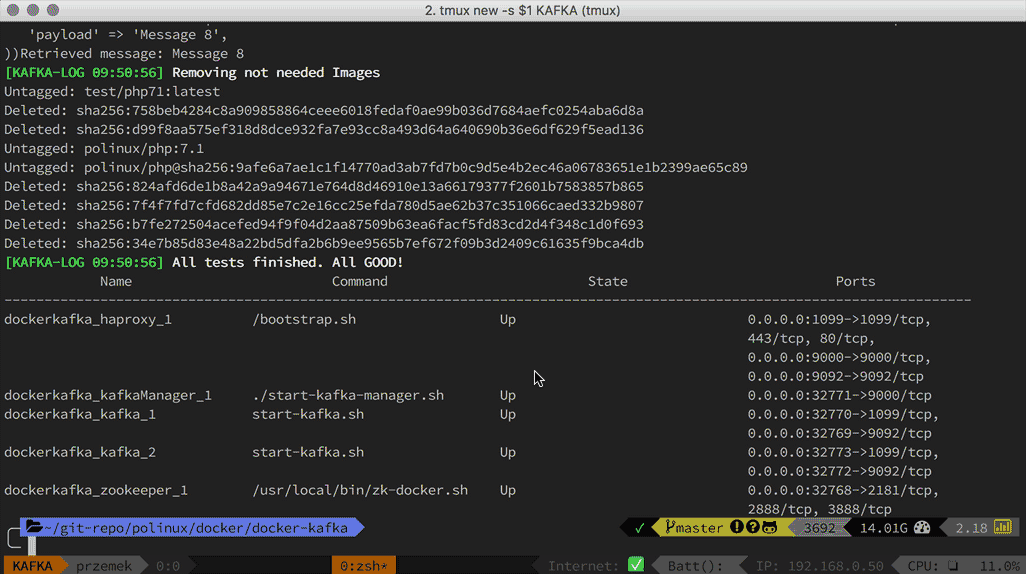Click the '2888/tcp, 3888/tcp' port entry

(819, 509)
